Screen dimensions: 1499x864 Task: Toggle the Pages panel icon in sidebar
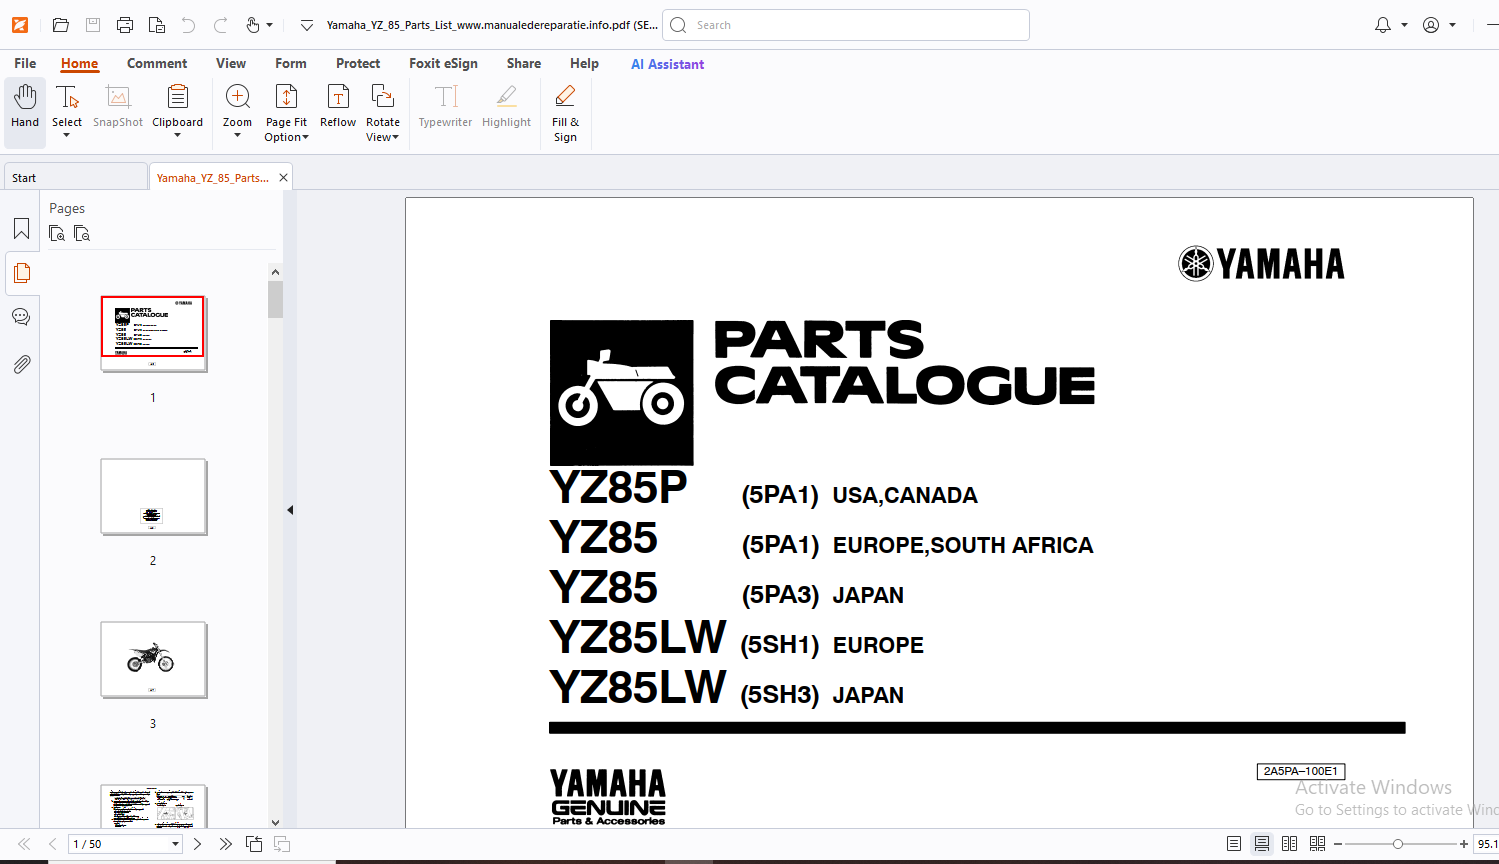[x=21, y=273]
